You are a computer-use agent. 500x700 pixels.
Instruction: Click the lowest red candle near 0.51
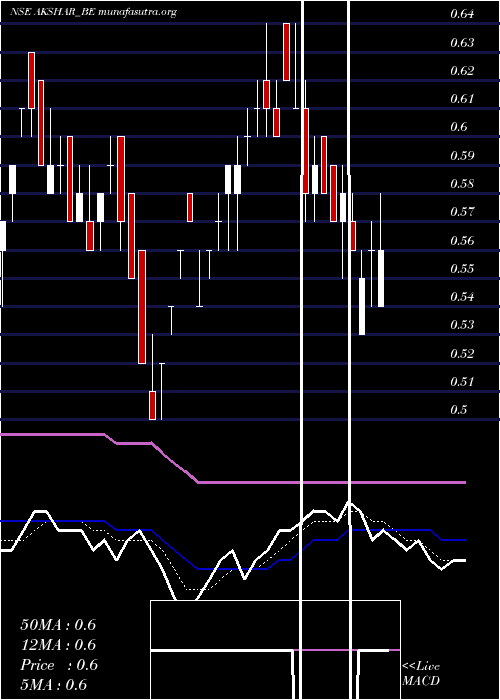pos(153,405)
